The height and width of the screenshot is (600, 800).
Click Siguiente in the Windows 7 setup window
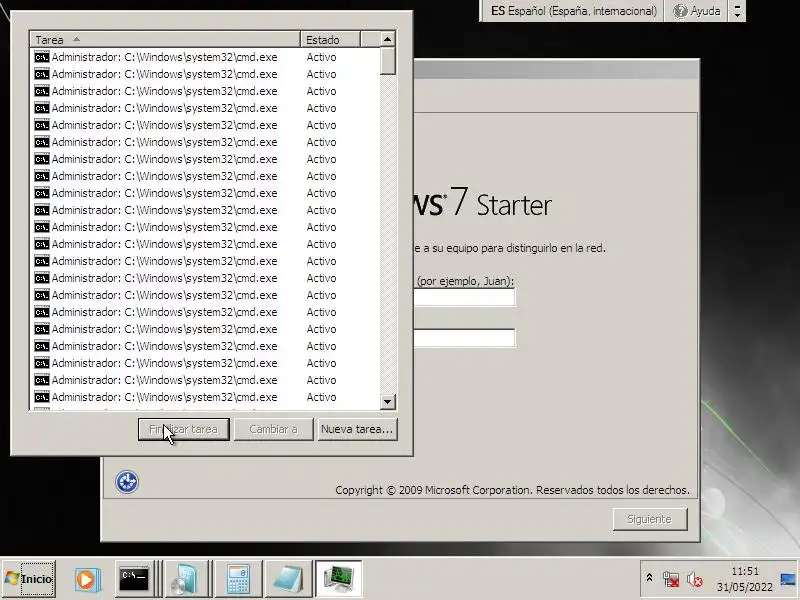coord(650,519)
